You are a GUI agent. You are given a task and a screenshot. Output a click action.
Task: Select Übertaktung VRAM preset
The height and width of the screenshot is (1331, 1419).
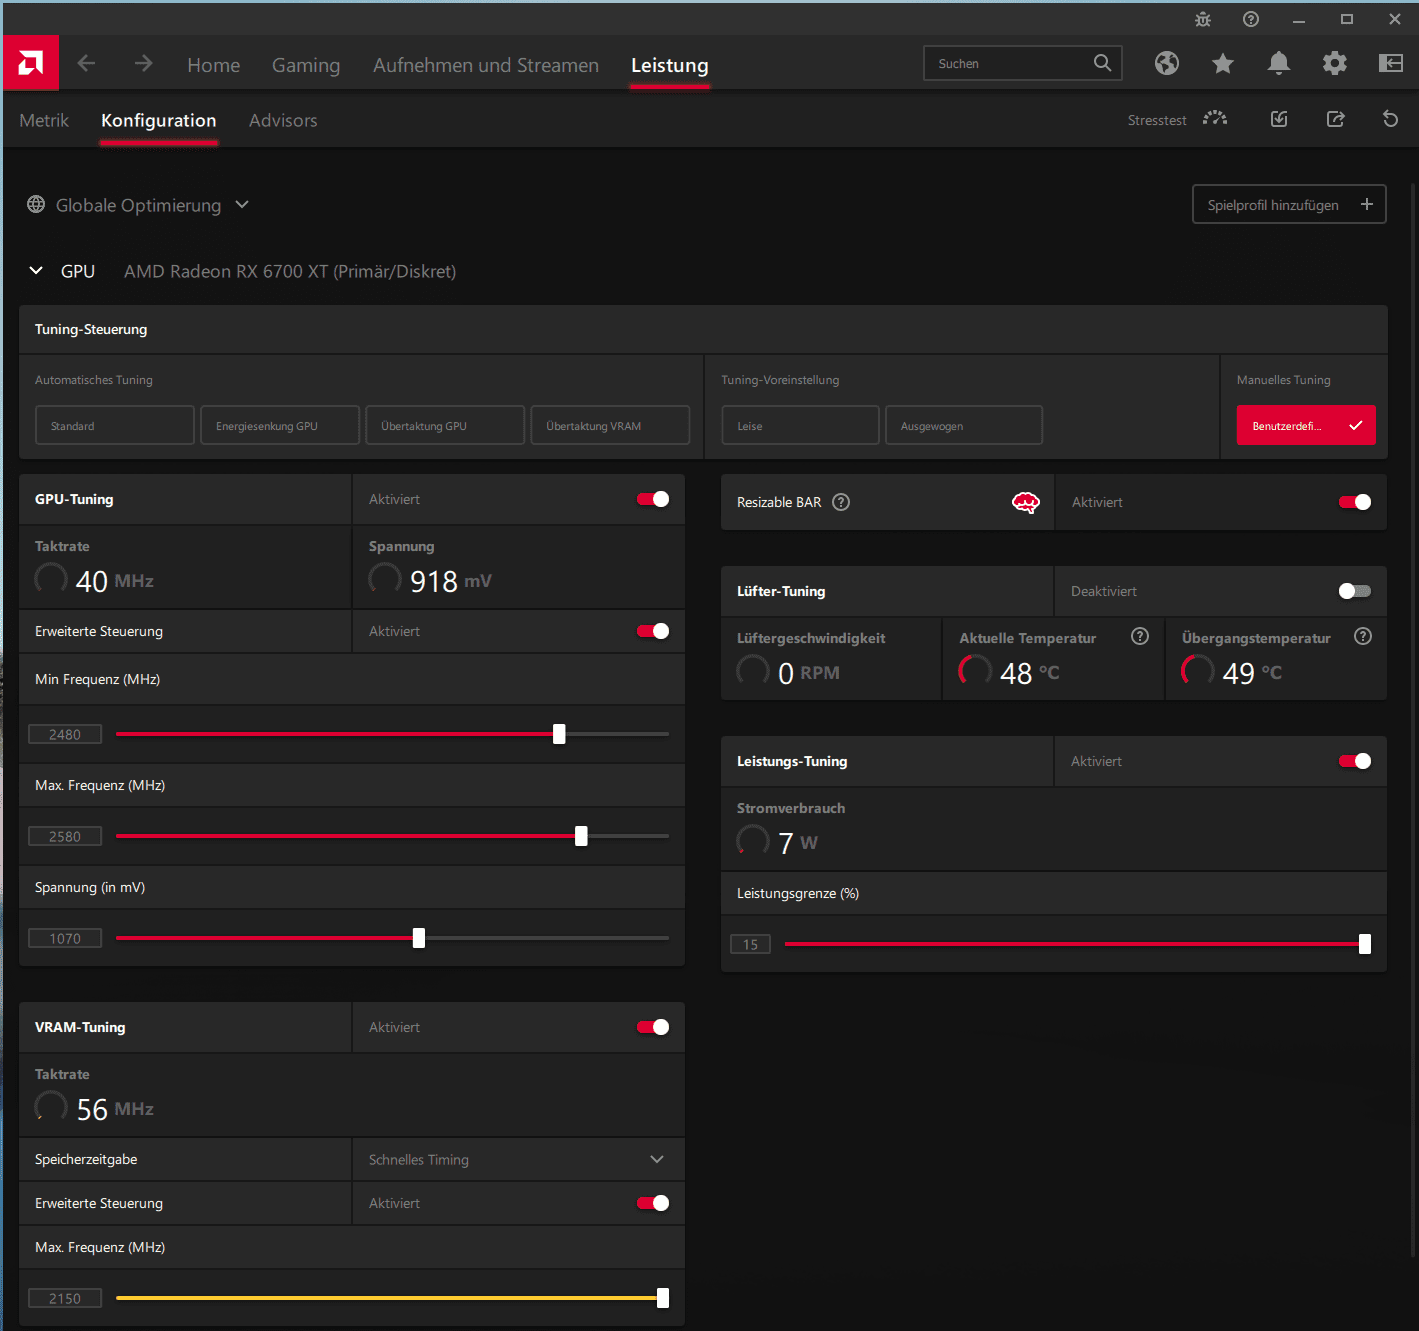click(x=610, y=425)
